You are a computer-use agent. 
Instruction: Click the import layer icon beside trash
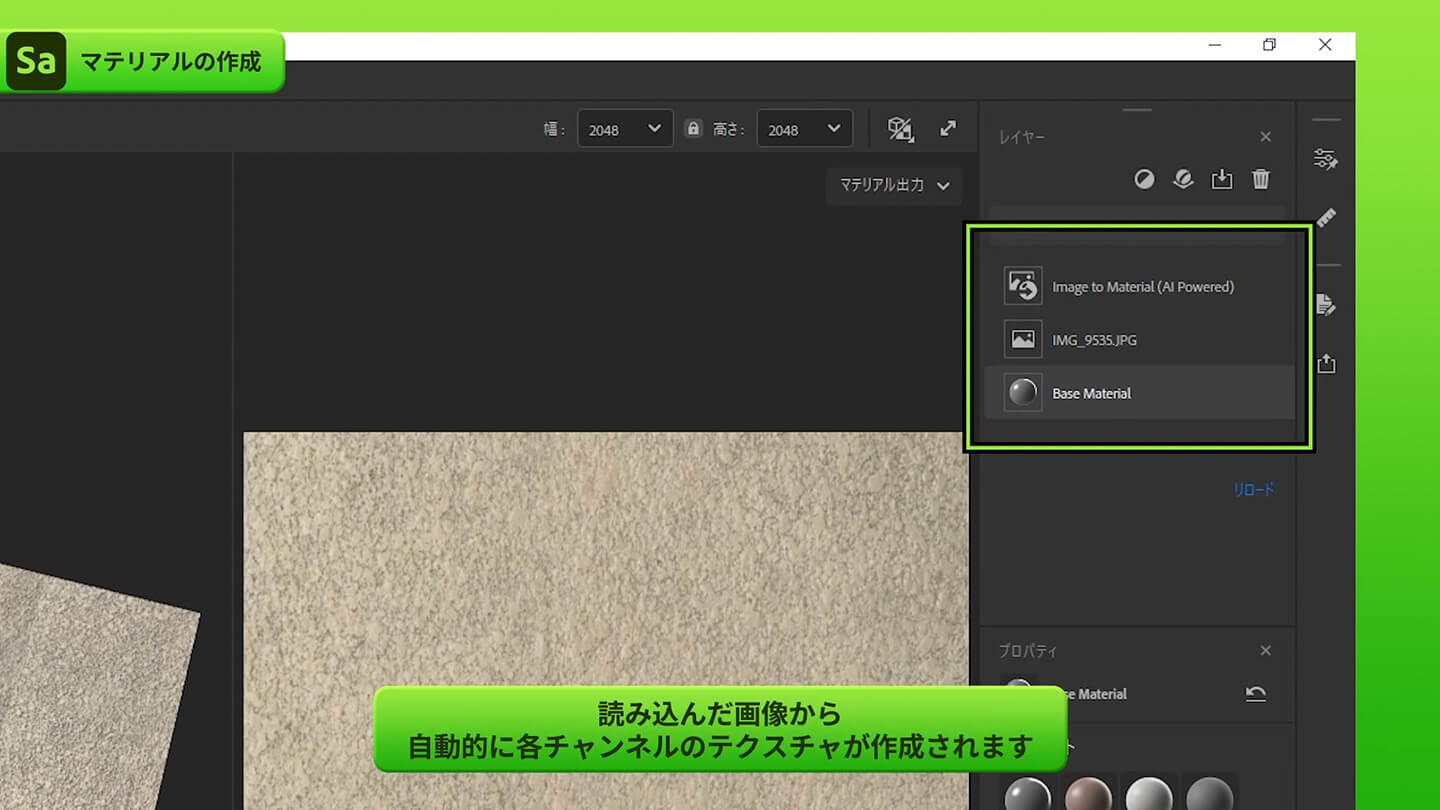pos(1222,179)
